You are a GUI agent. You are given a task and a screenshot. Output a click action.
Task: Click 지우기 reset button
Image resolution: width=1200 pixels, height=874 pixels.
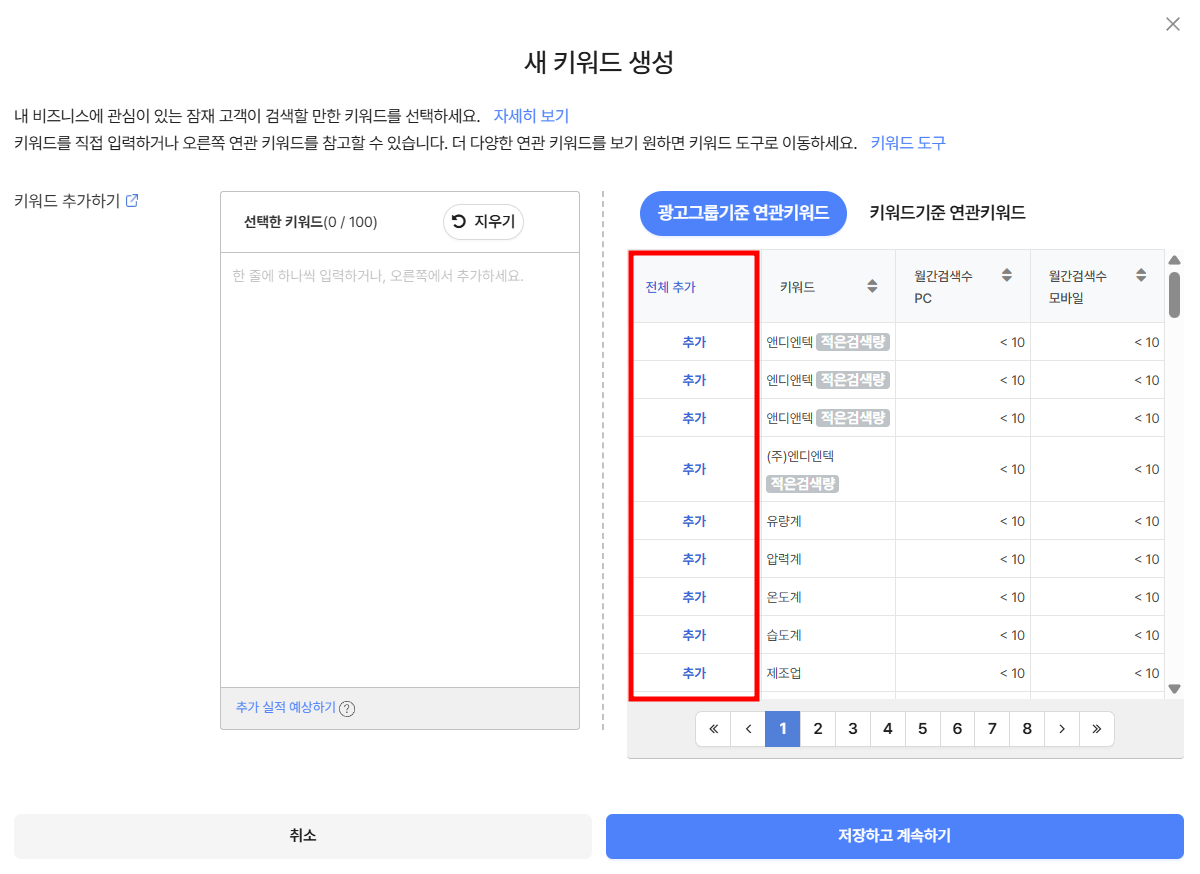coord(484,221)
